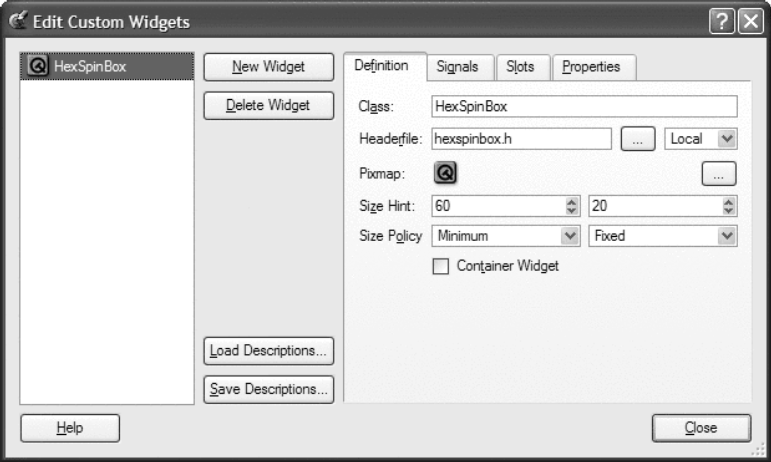771x462 pixels.
Task: Click the Qt pixmap preview icon
Action: click(x=445, y=172)
